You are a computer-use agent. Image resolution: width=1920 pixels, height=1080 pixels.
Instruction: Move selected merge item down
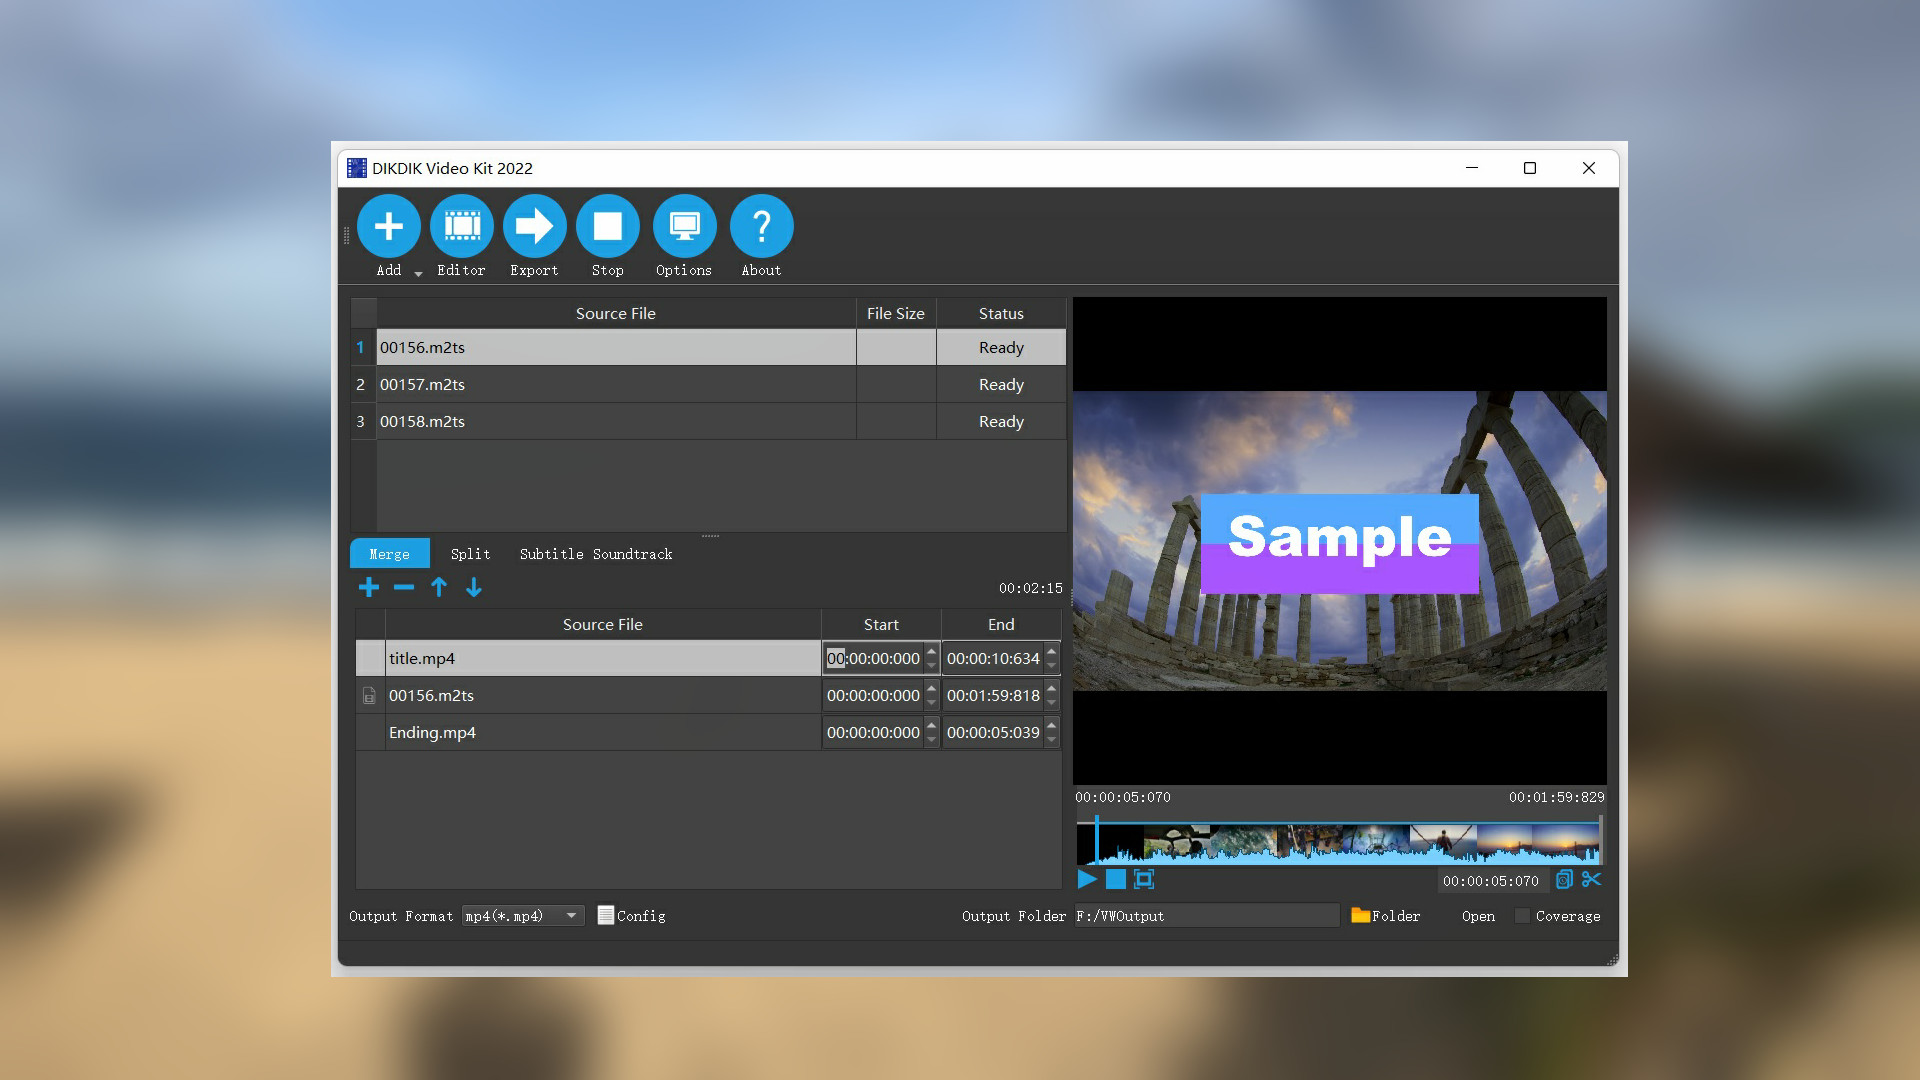473,587
